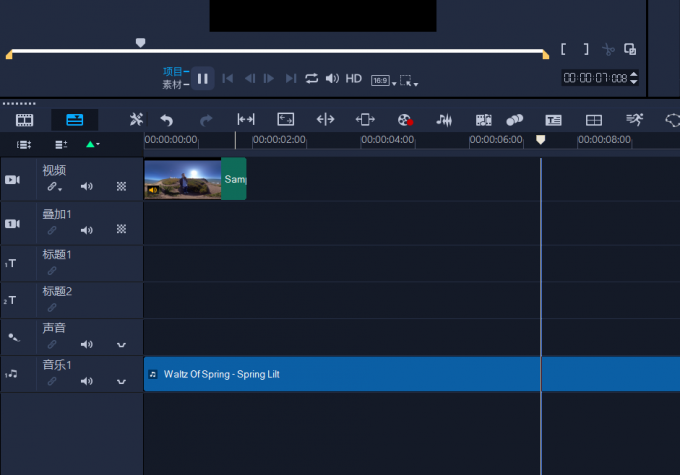
Task: Open the customize toolbar tools icon
Action: [136, 120]
